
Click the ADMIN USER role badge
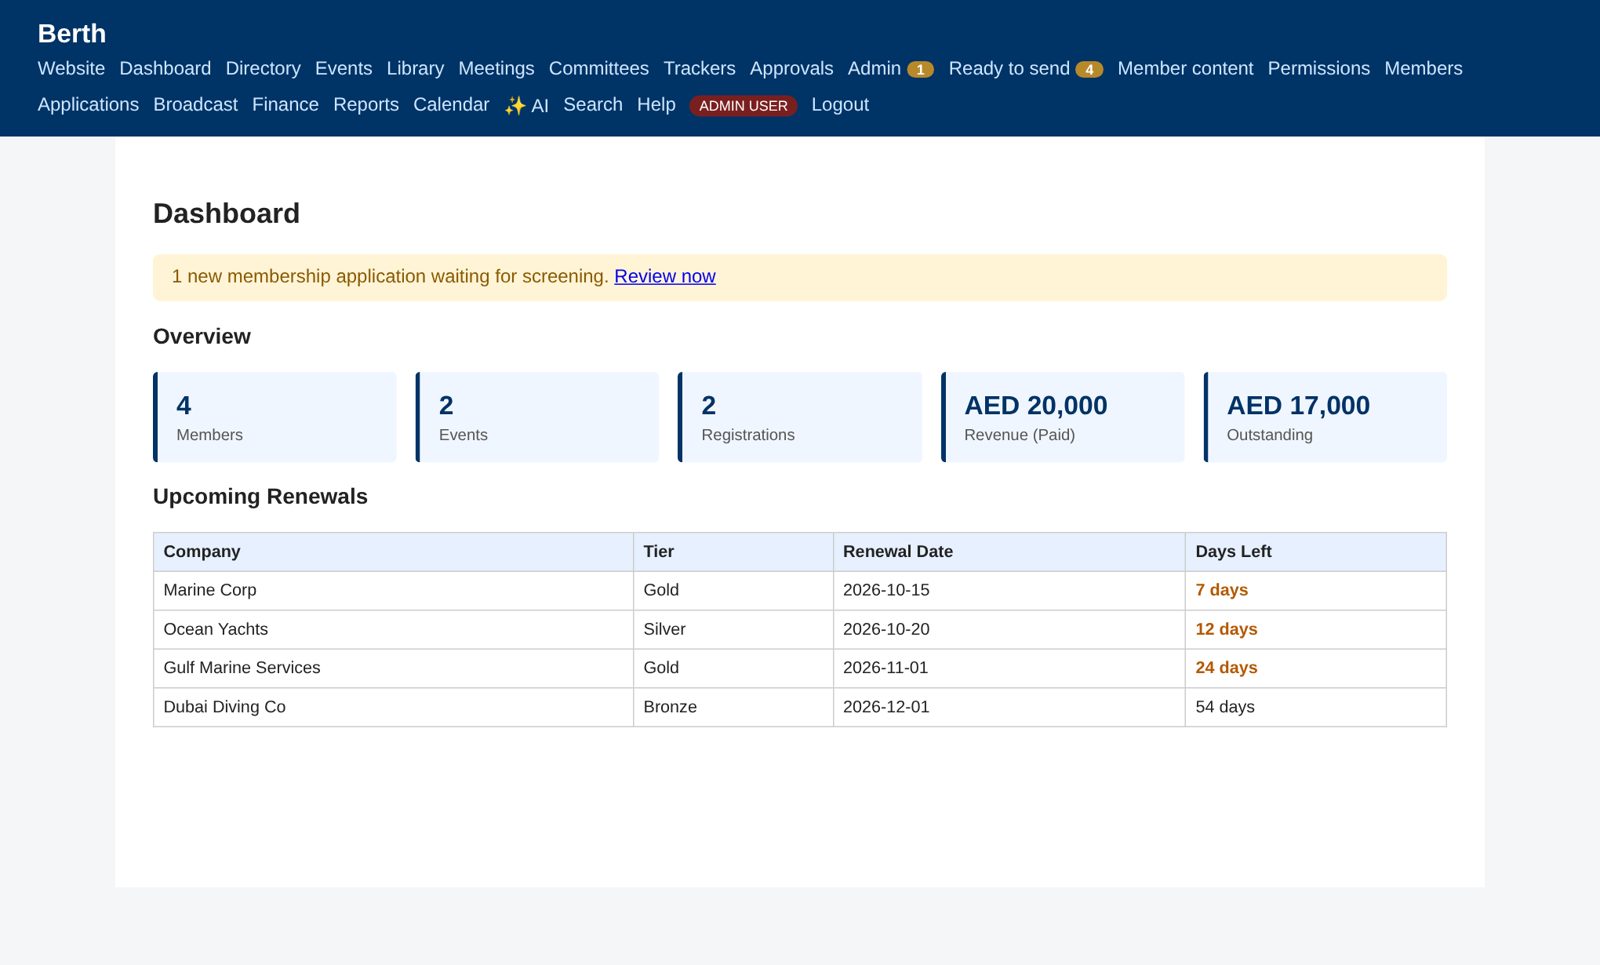pyautogui.click(x=743, y=105)
